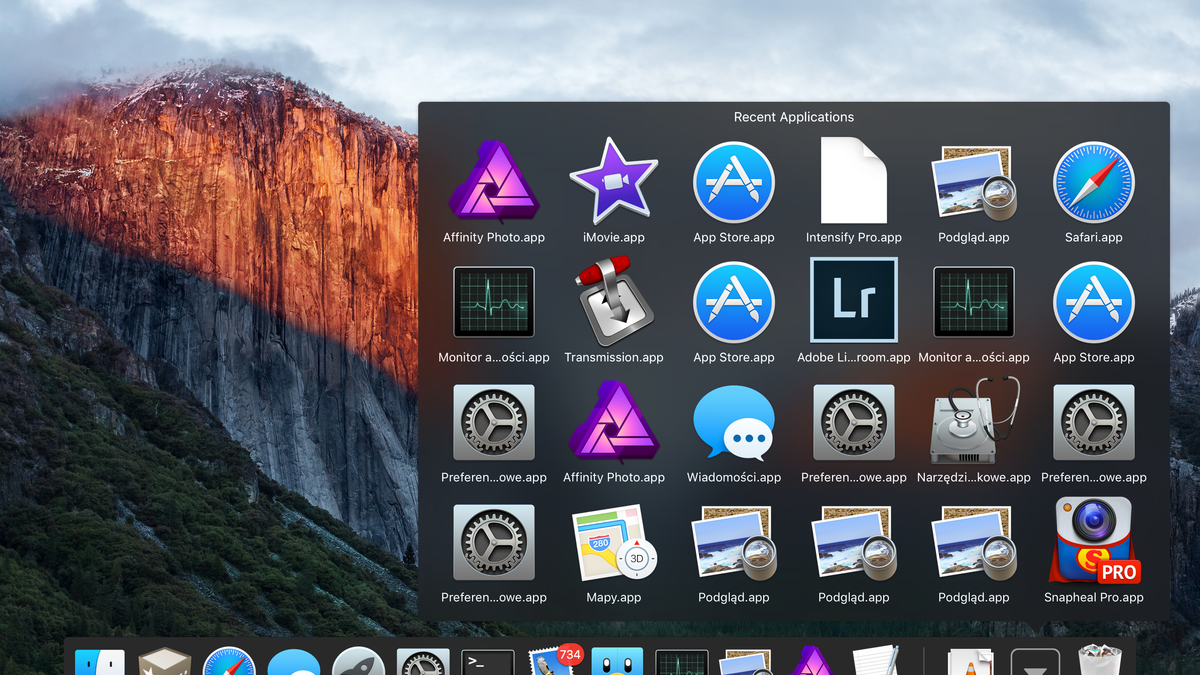Open Preferen...owe.app beside Mapy.app
The height and width of the screenshot is (675, 1200).
pyautogui.click(x=494, y=541)
